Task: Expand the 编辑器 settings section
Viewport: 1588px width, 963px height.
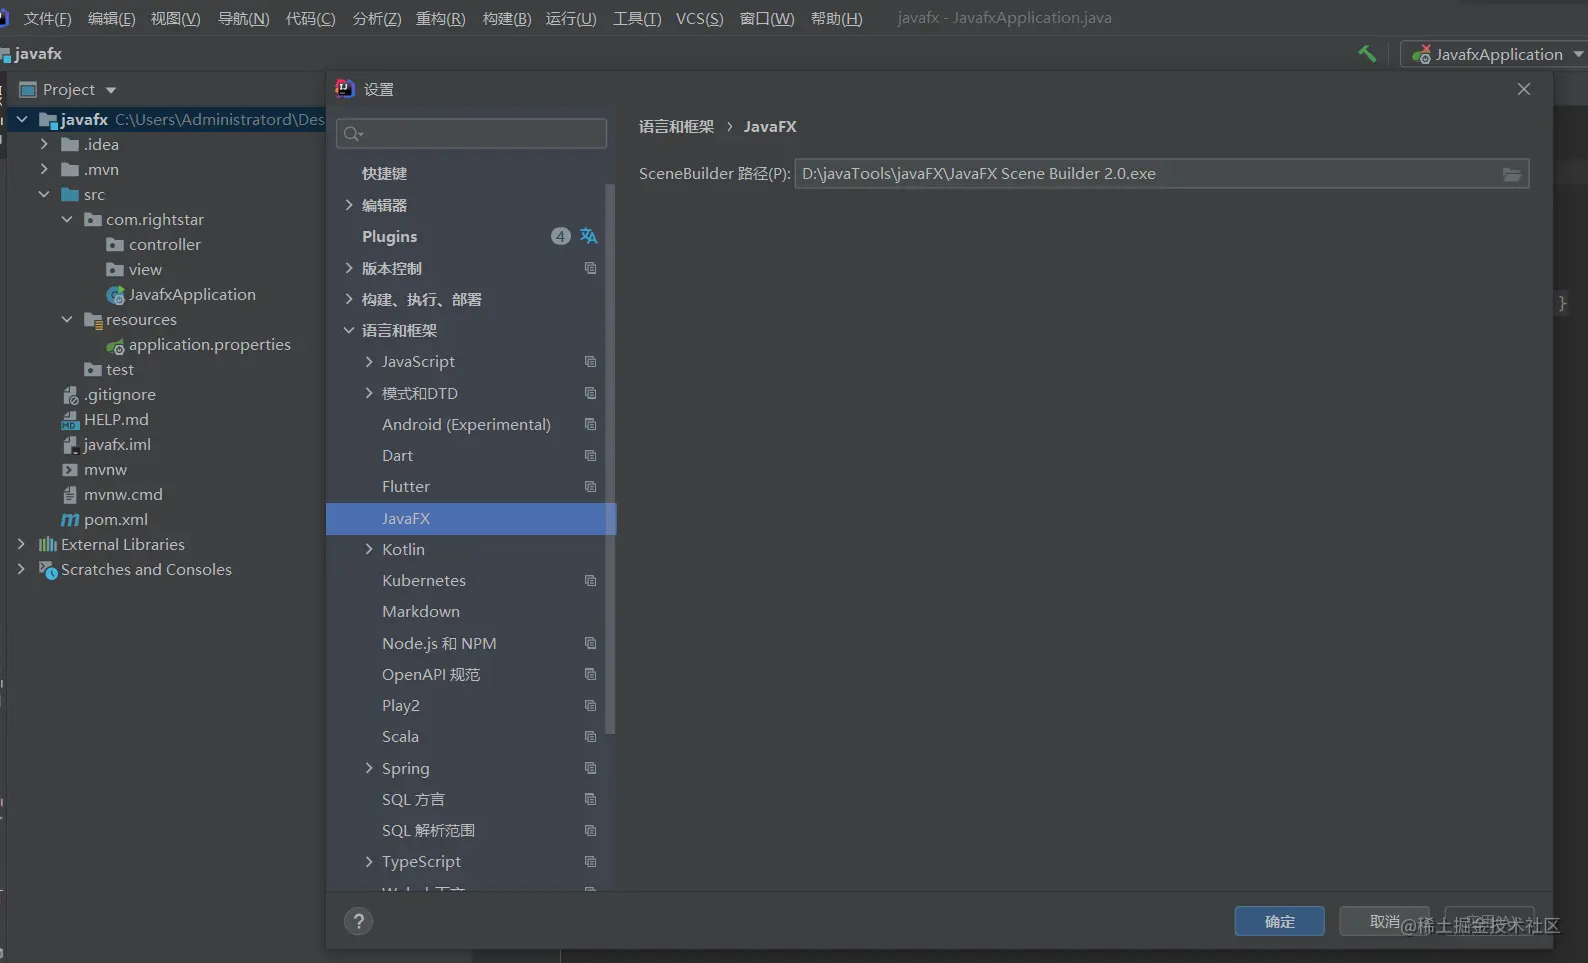Action: coord(349,205)
